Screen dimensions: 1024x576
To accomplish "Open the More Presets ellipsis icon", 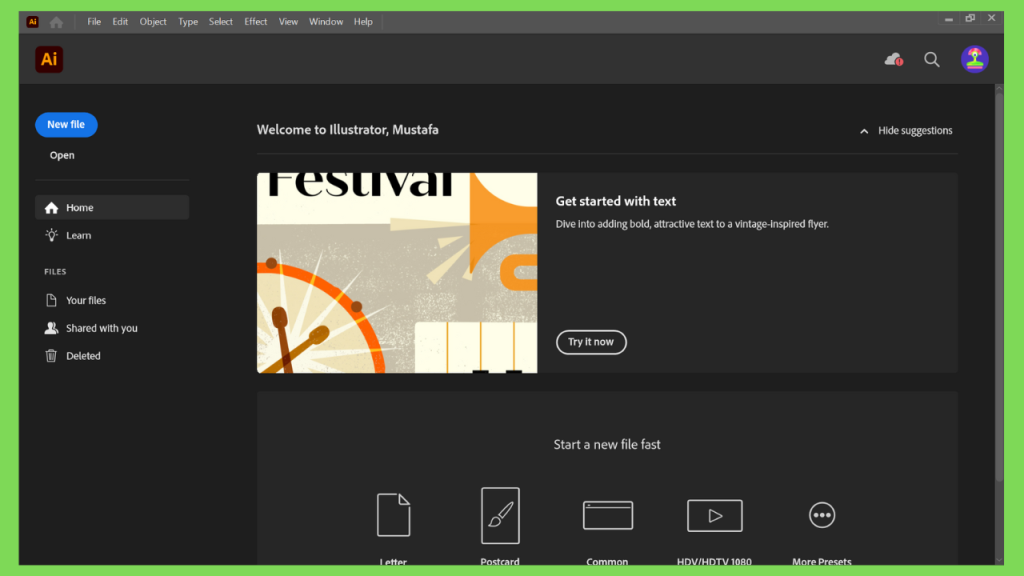I will (x=822, y=515).
